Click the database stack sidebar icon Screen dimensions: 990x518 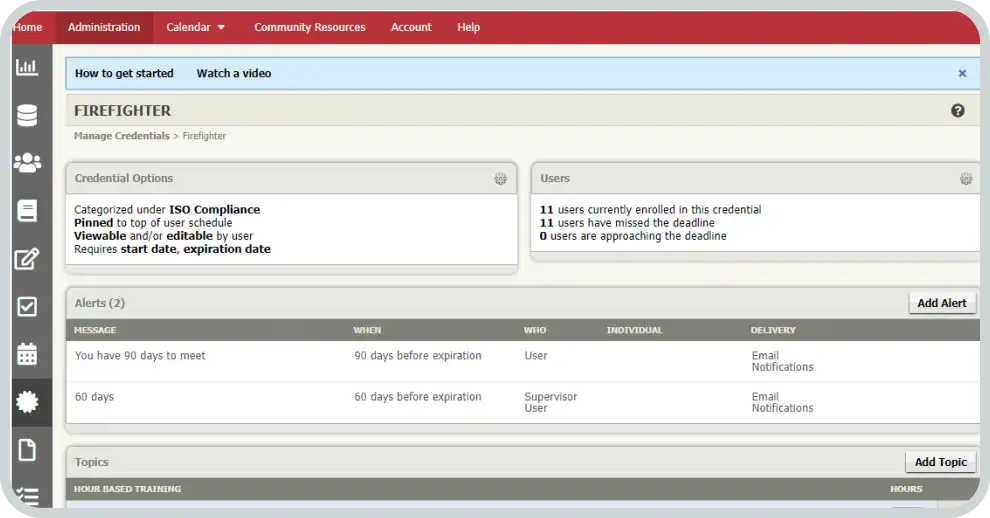[x=27, y=115]
